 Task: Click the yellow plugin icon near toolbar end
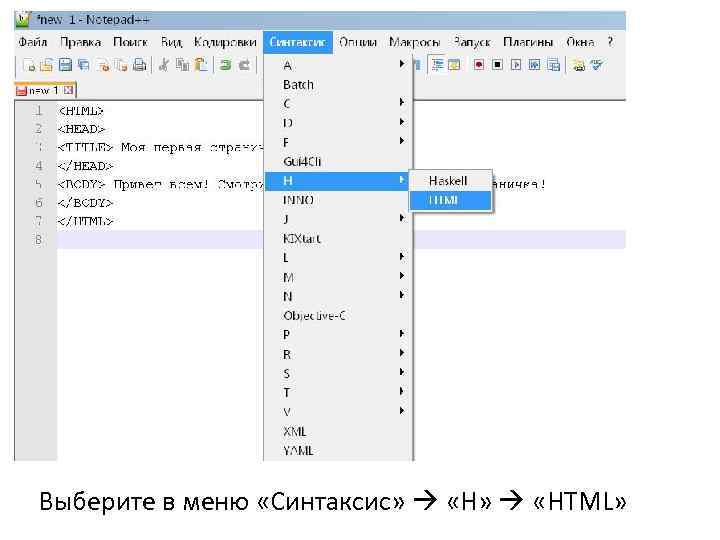579,65
